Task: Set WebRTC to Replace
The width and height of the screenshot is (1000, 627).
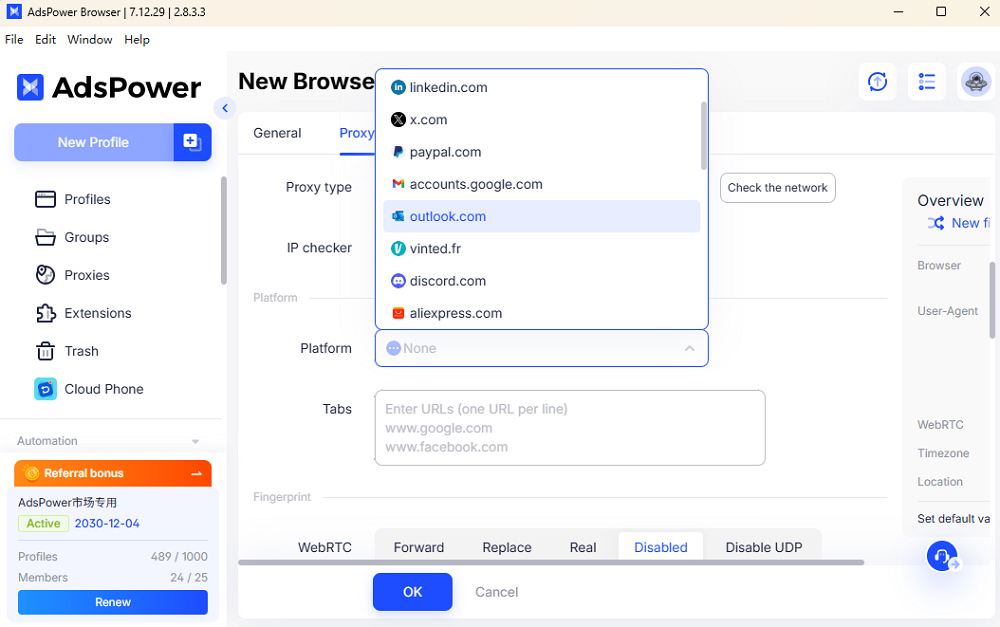Action: tap(507, 547)
